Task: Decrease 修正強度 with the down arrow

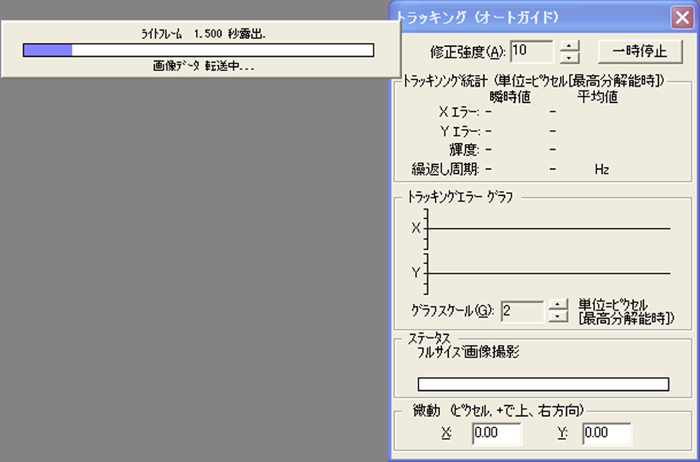Action: tap(569, 57)
